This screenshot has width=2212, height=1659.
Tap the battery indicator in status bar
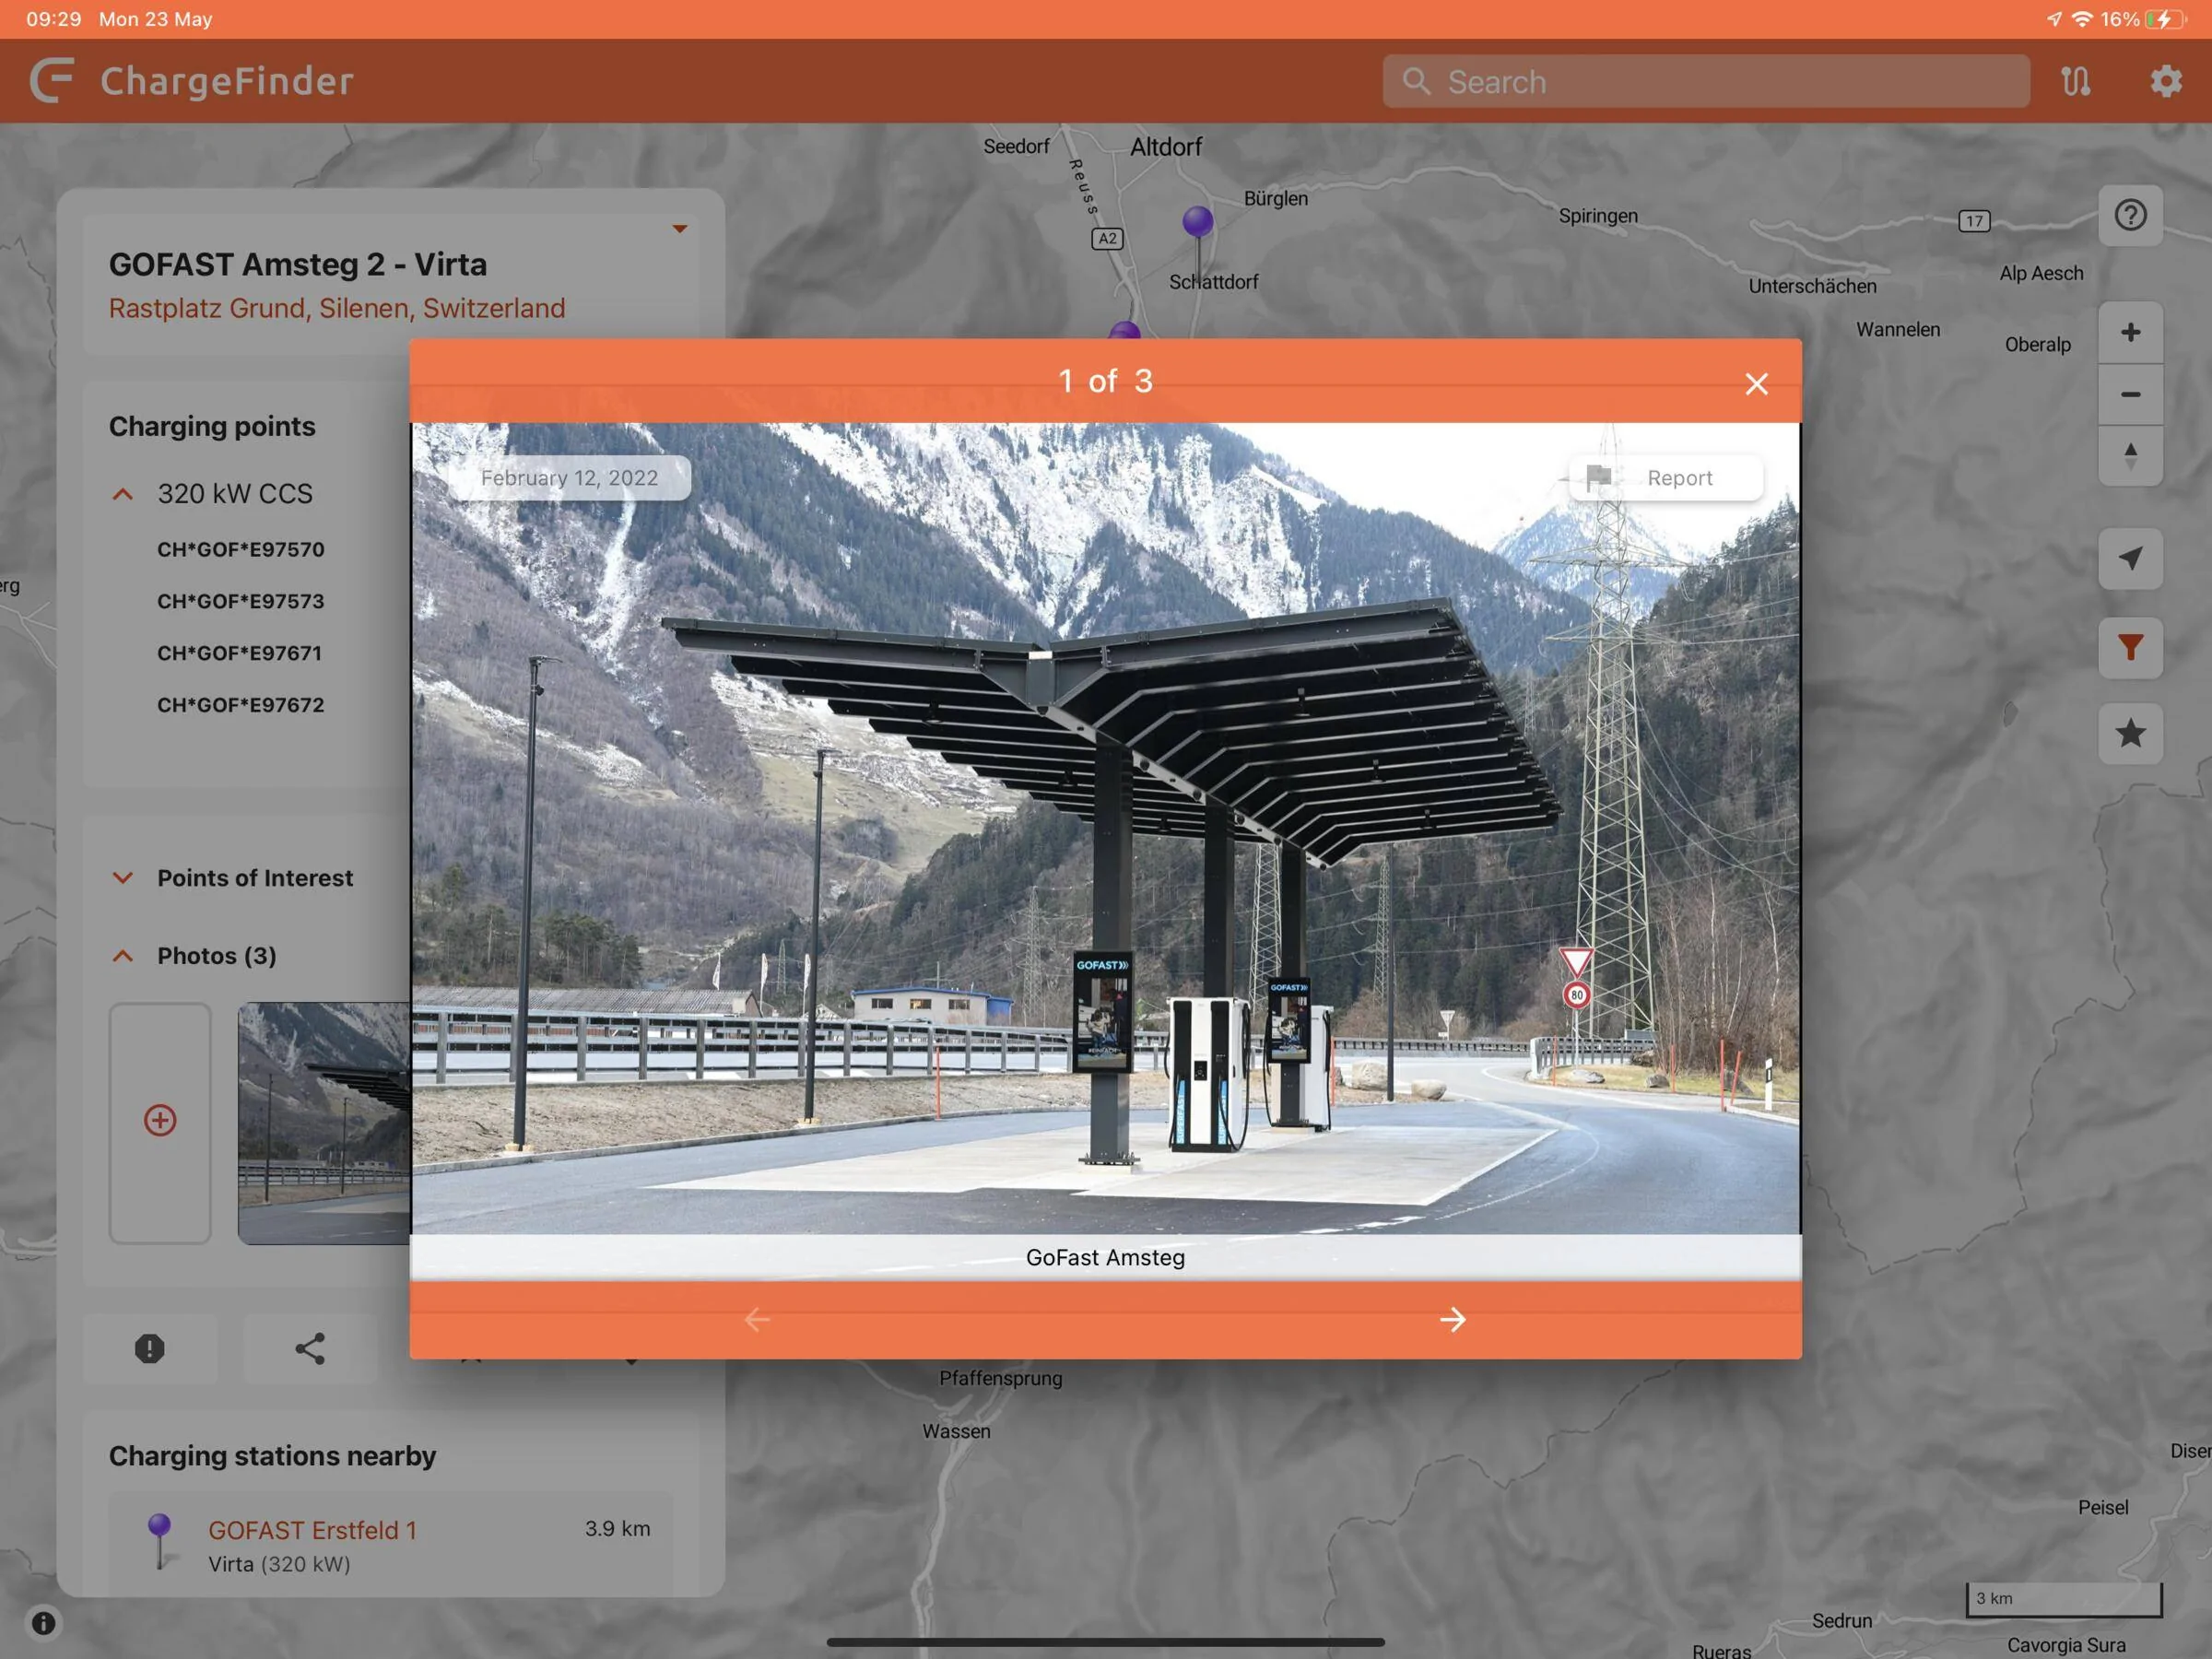(2165, 19)
